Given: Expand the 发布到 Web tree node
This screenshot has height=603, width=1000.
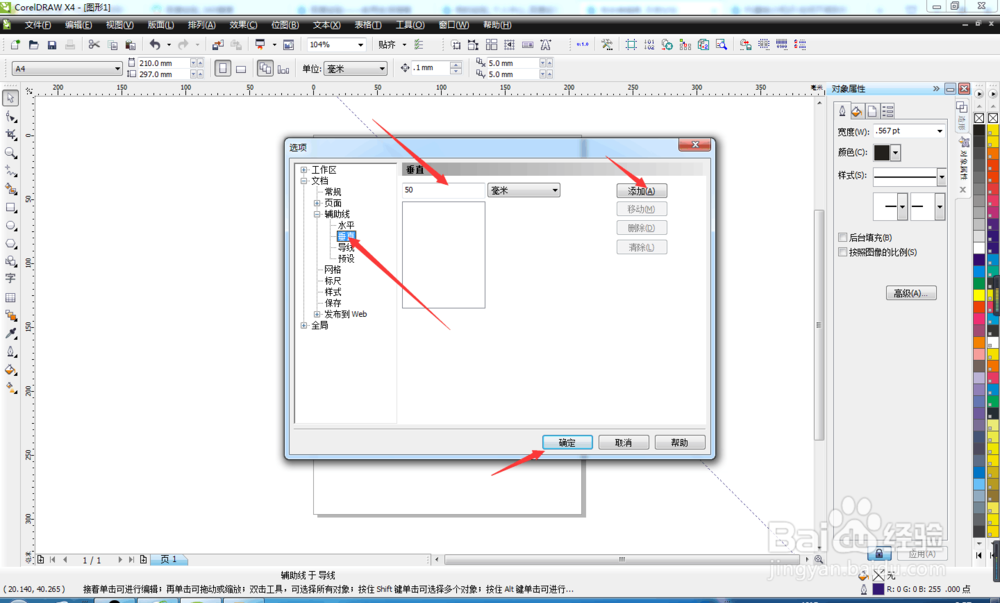Looking at the screenshot, I should 317,314.
